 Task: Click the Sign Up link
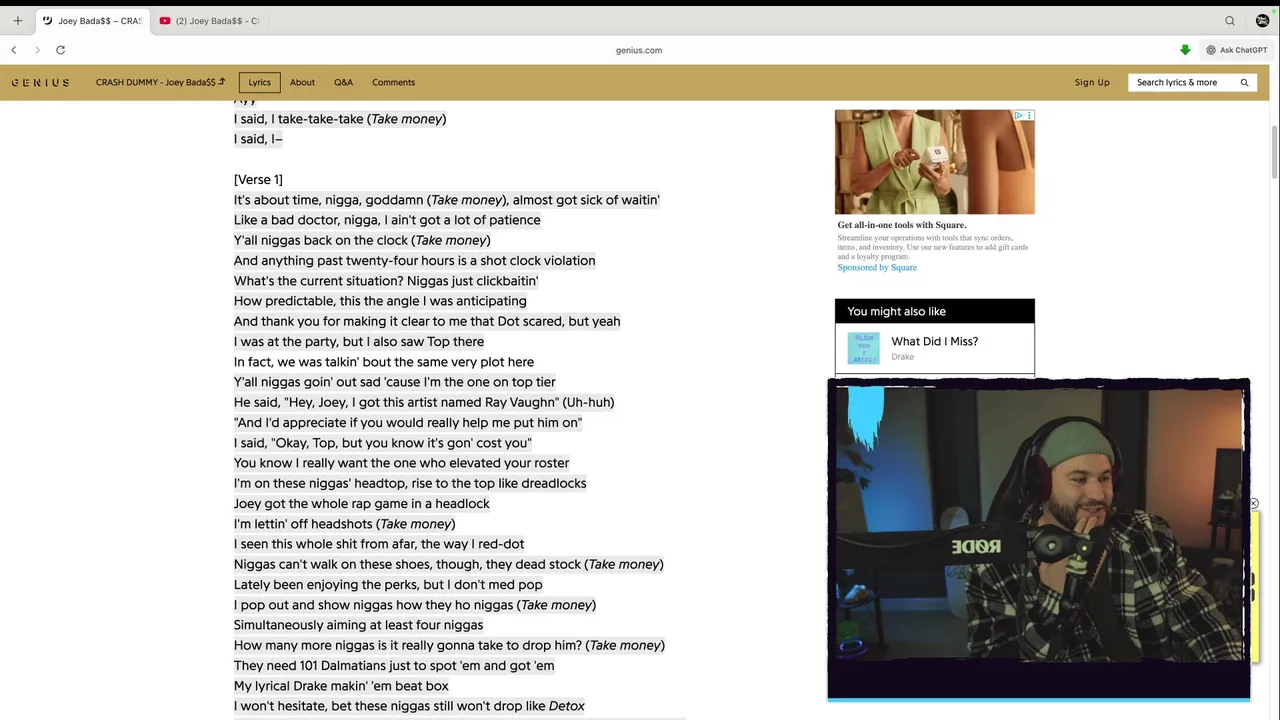point(1092,82)
